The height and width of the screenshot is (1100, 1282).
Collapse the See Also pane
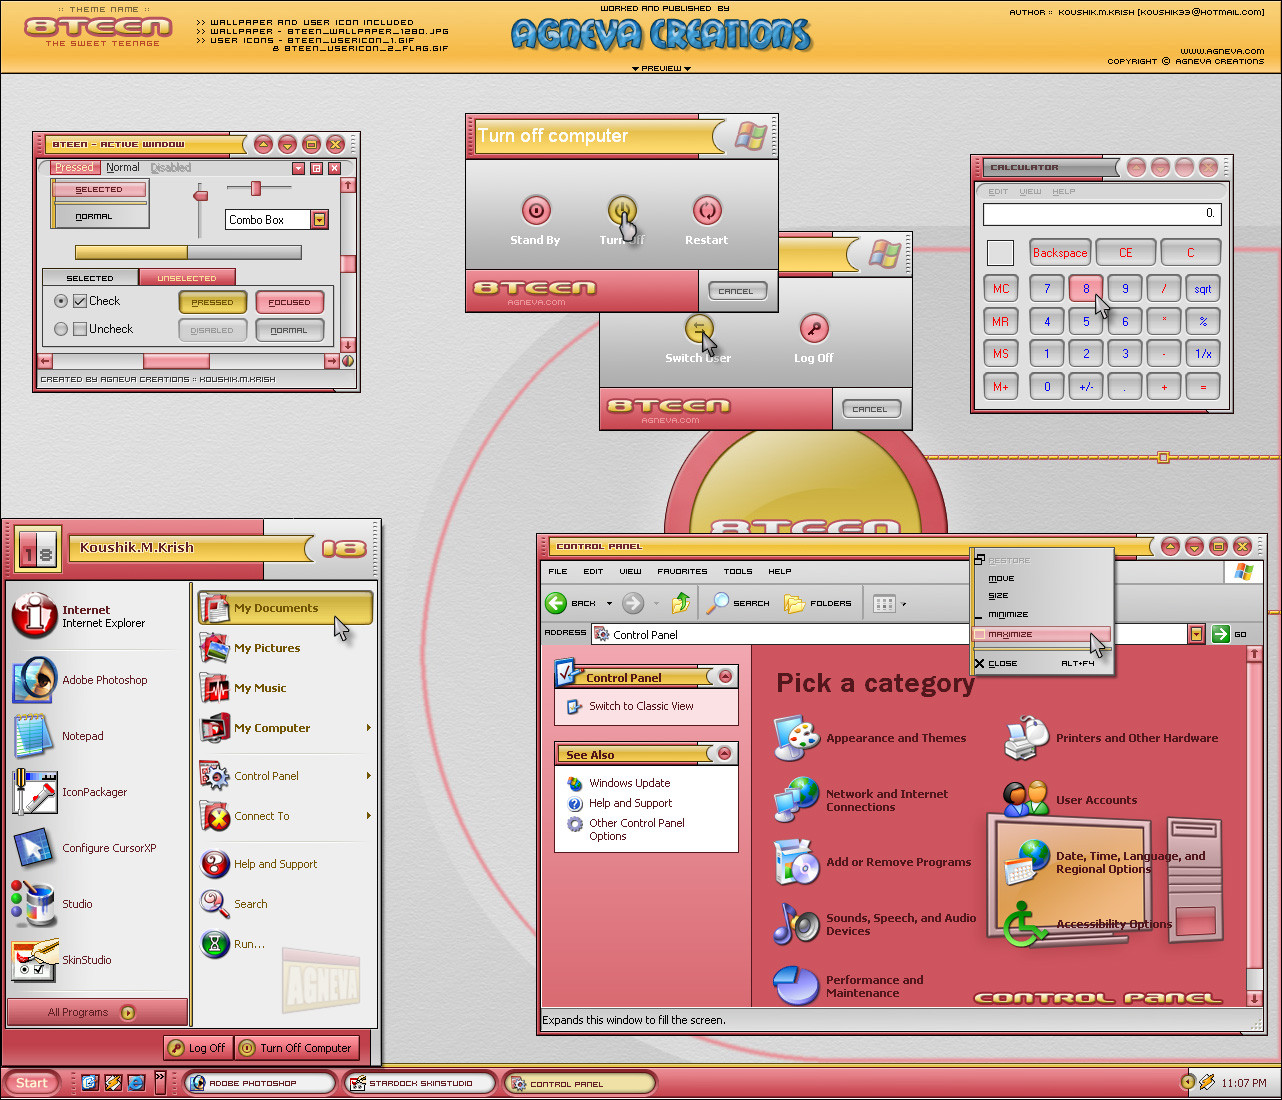(x=726, y=754)
